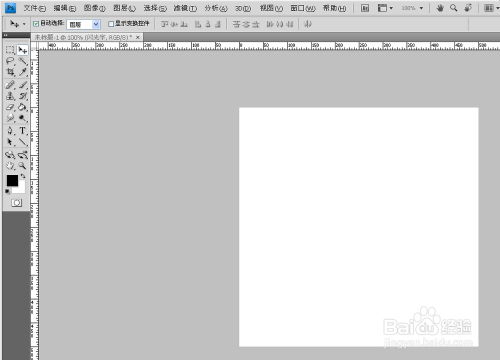
Task: Select the Magic Wand tool
Action: coord(23,61)
